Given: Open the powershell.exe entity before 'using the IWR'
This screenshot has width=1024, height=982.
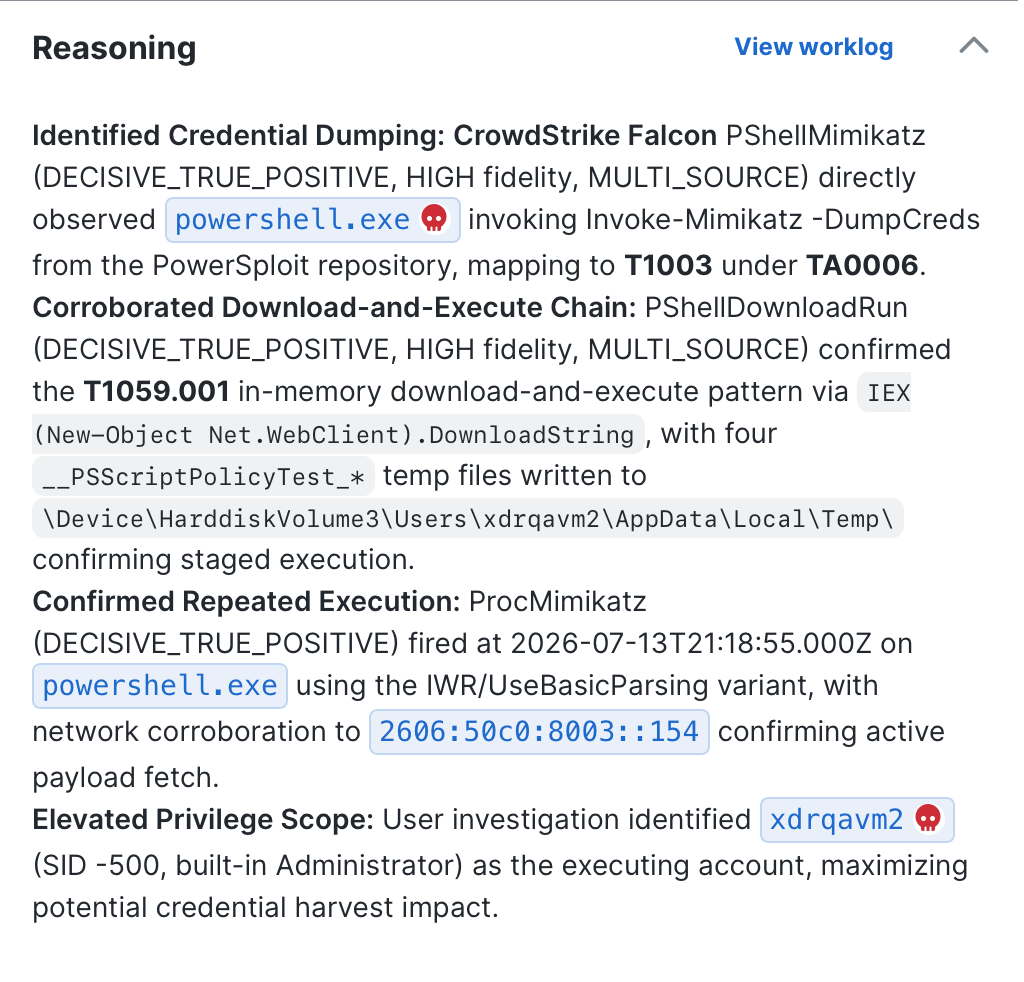Looking at the screenshot, I should click(x=160, y=686).
